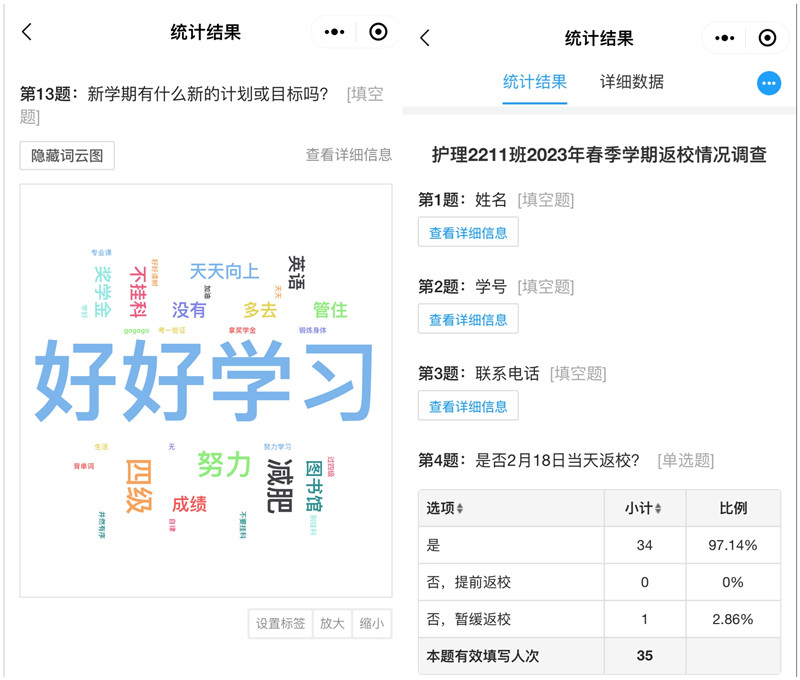Switch to the 统计结果 tab
Viewport: 800px width, 680px height.
(534, 82)
